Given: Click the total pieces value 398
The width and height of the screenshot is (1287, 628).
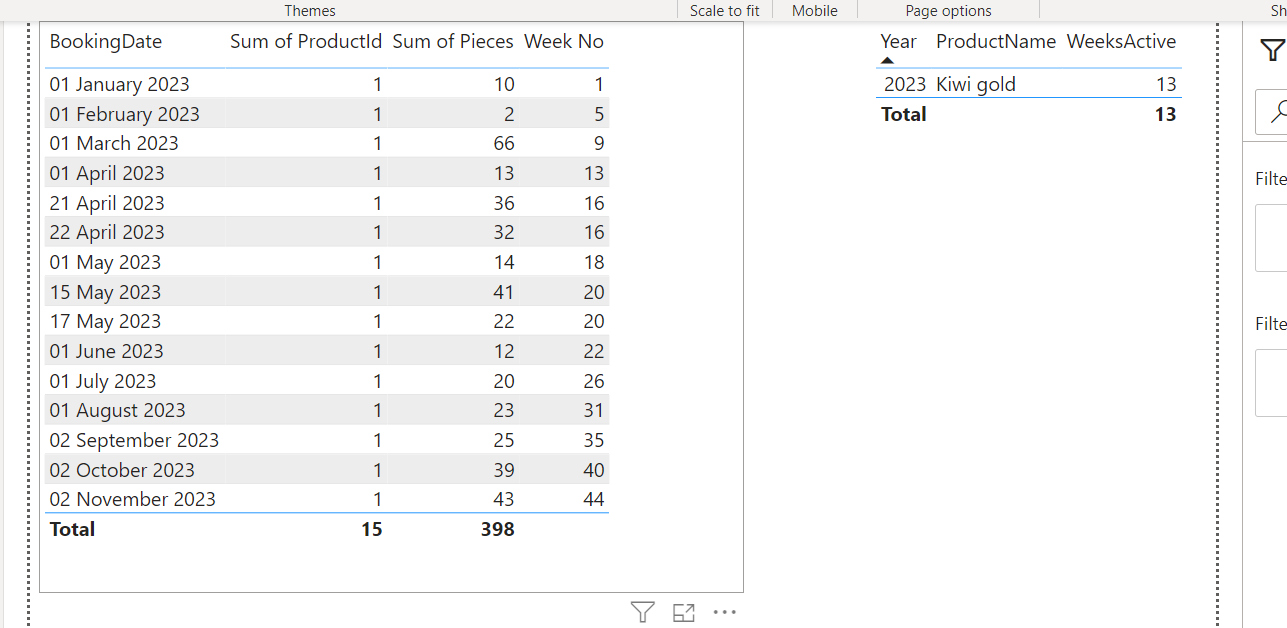Looking at the screenshot, I should (x=497, y=529).
